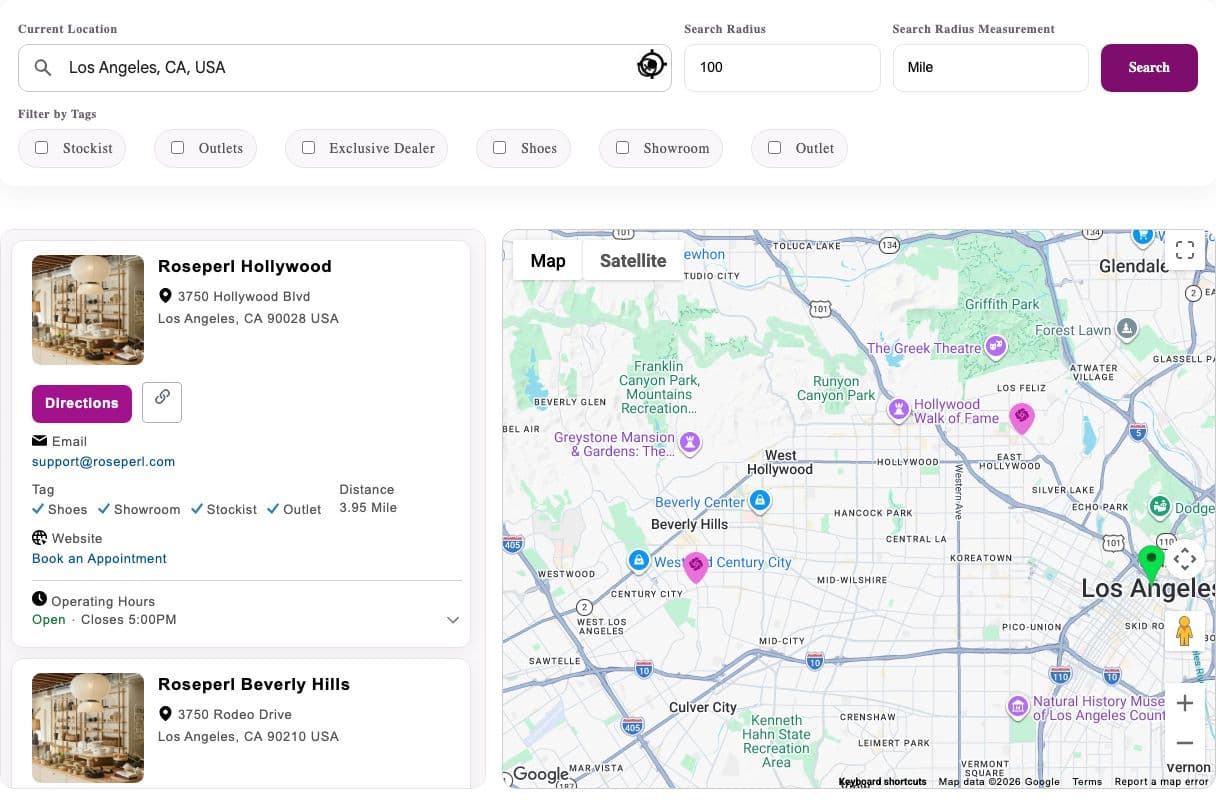
Task: Select the Map view tab
Action: pyautogui.click(x=548, y=260)
